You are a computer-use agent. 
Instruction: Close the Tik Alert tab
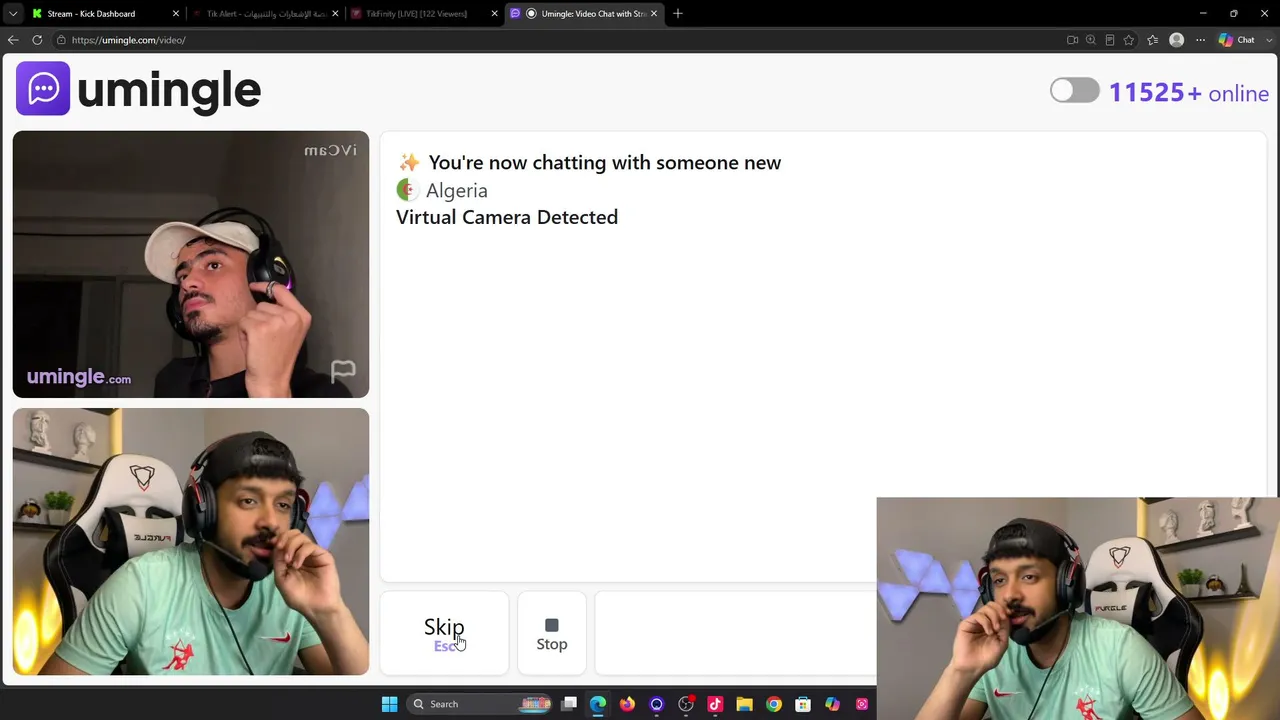pos(335,14)
